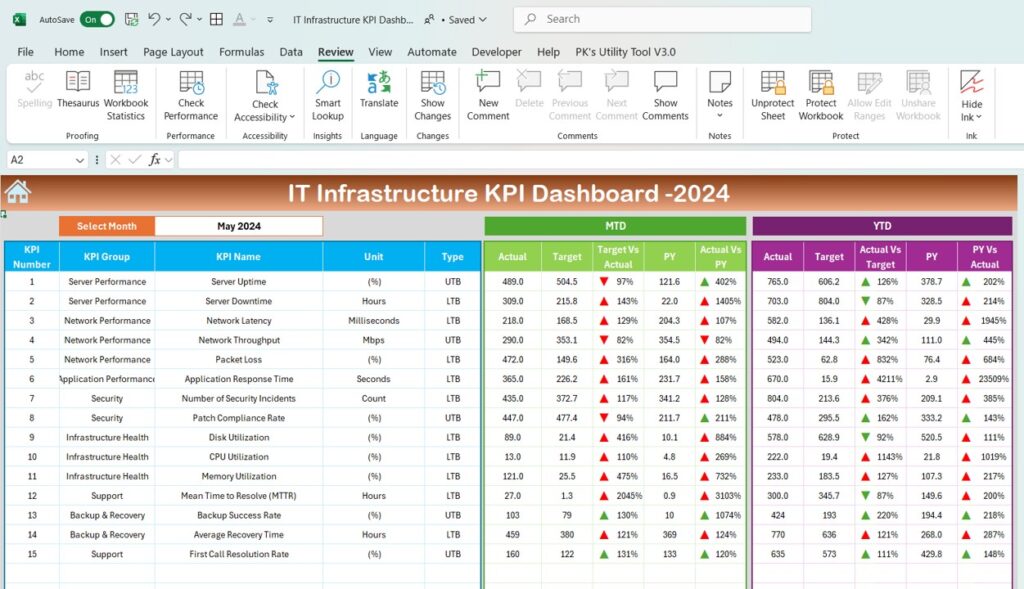The image size is (1024, 589).
Task: Click the font color icon in quick access
Action: [x=240, y=20]
